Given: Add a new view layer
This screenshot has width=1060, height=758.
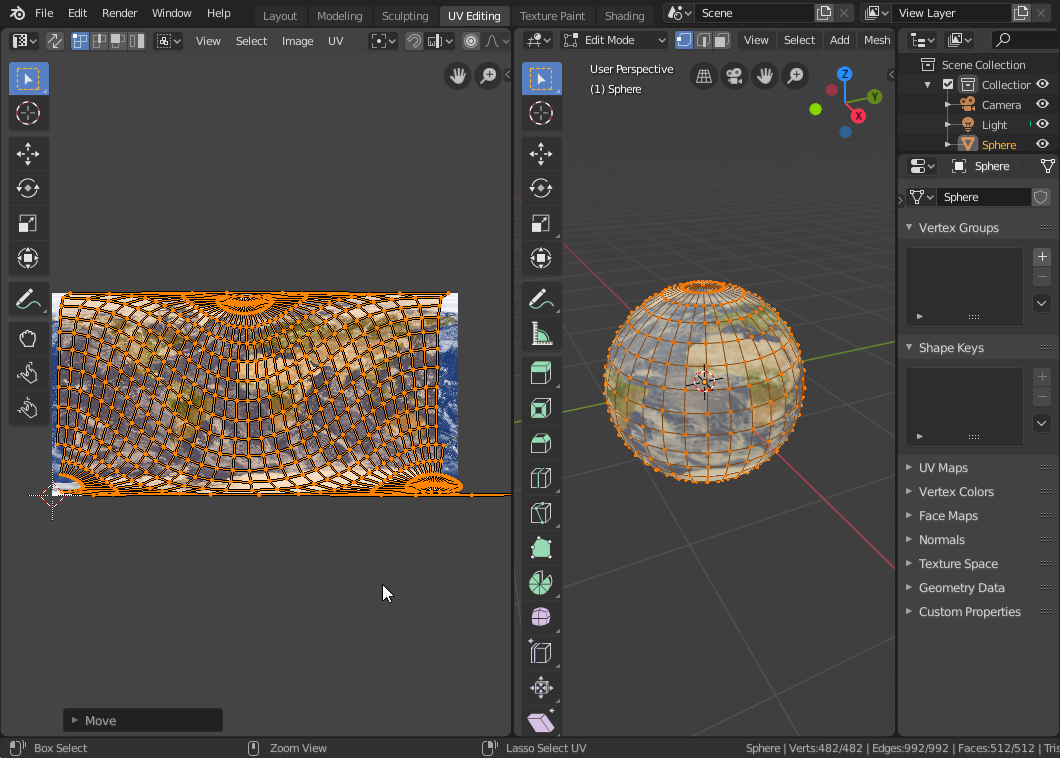Looking at the screenshot, I should [x=1021, y=13].
